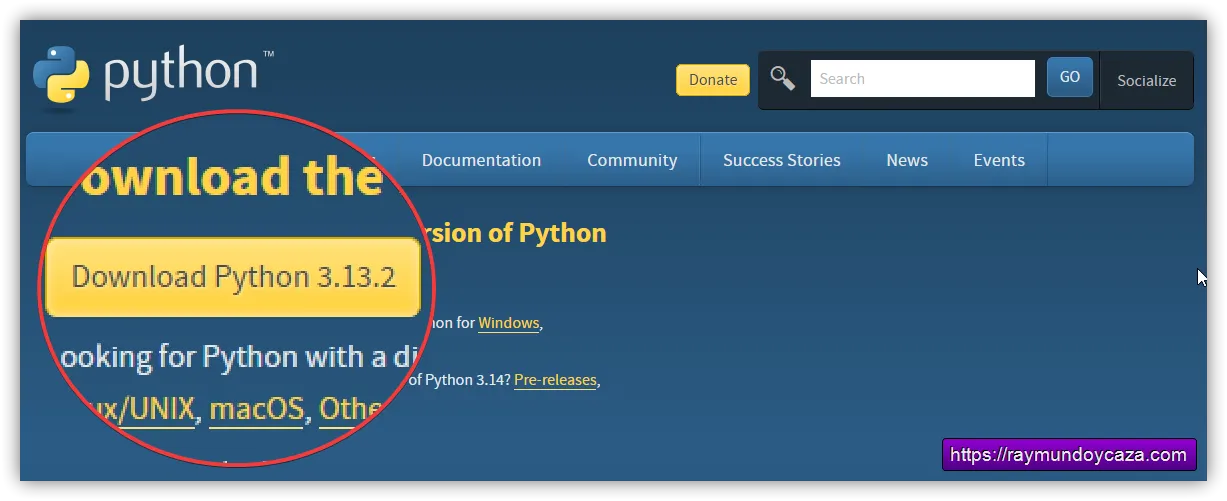1227x501 pixels.
Task: Click the Donate button
Action: pyautogui.click(x=713, y=80)
